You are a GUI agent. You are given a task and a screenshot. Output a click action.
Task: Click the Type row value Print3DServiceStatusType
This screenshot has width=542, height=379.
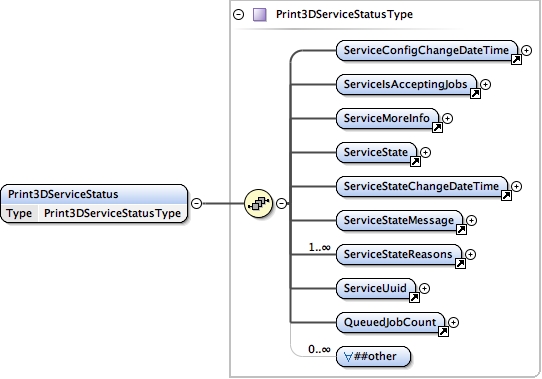[x=112, y=213]
